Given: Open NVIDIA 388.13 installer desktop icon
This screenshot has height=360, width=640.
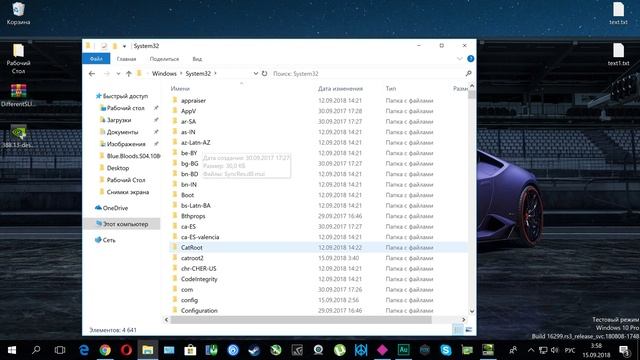Looking at the screenshot, I should coord(18,136).
